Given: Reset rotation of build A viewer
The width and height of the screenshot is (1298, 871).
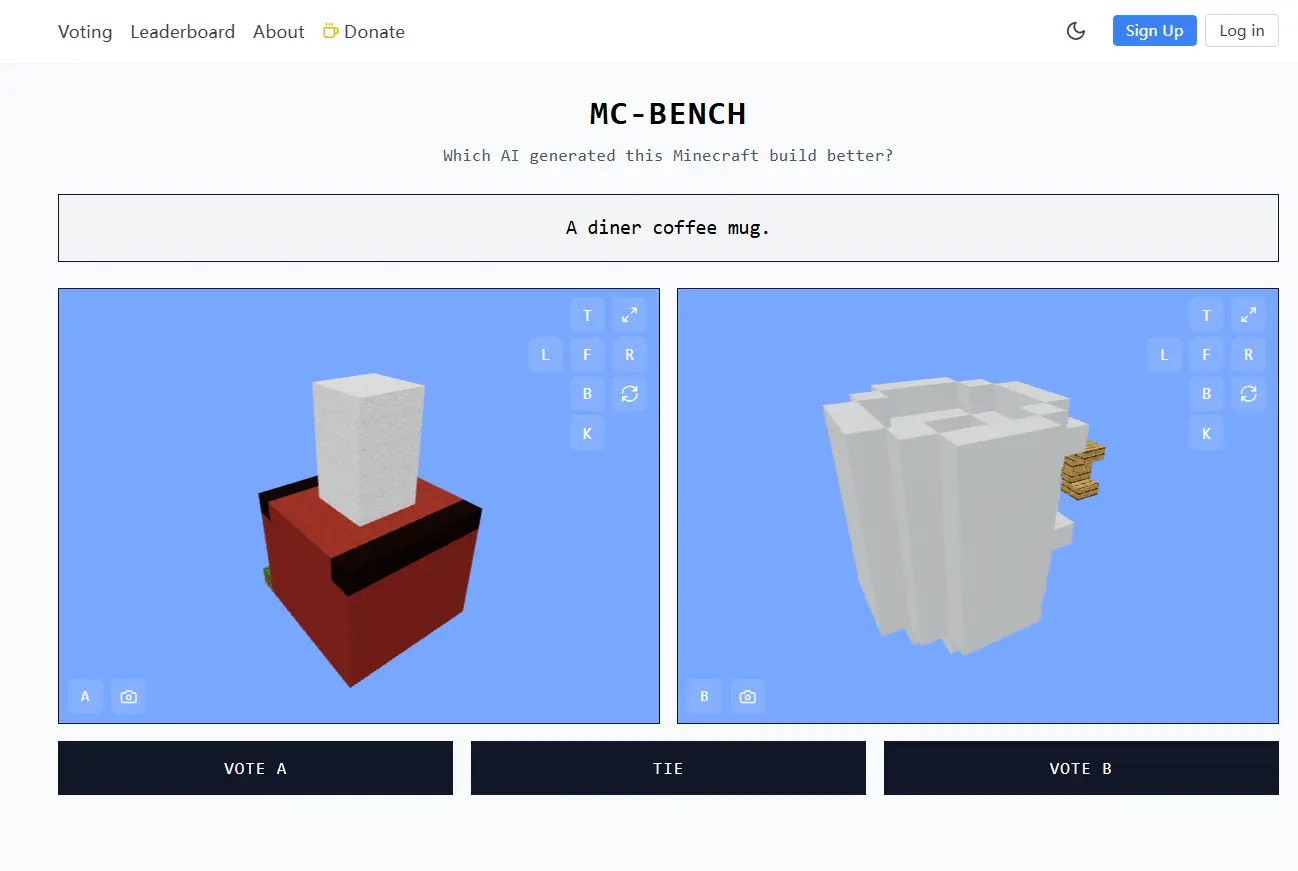Looking at the screenshot, I should (x=629, y=394).
